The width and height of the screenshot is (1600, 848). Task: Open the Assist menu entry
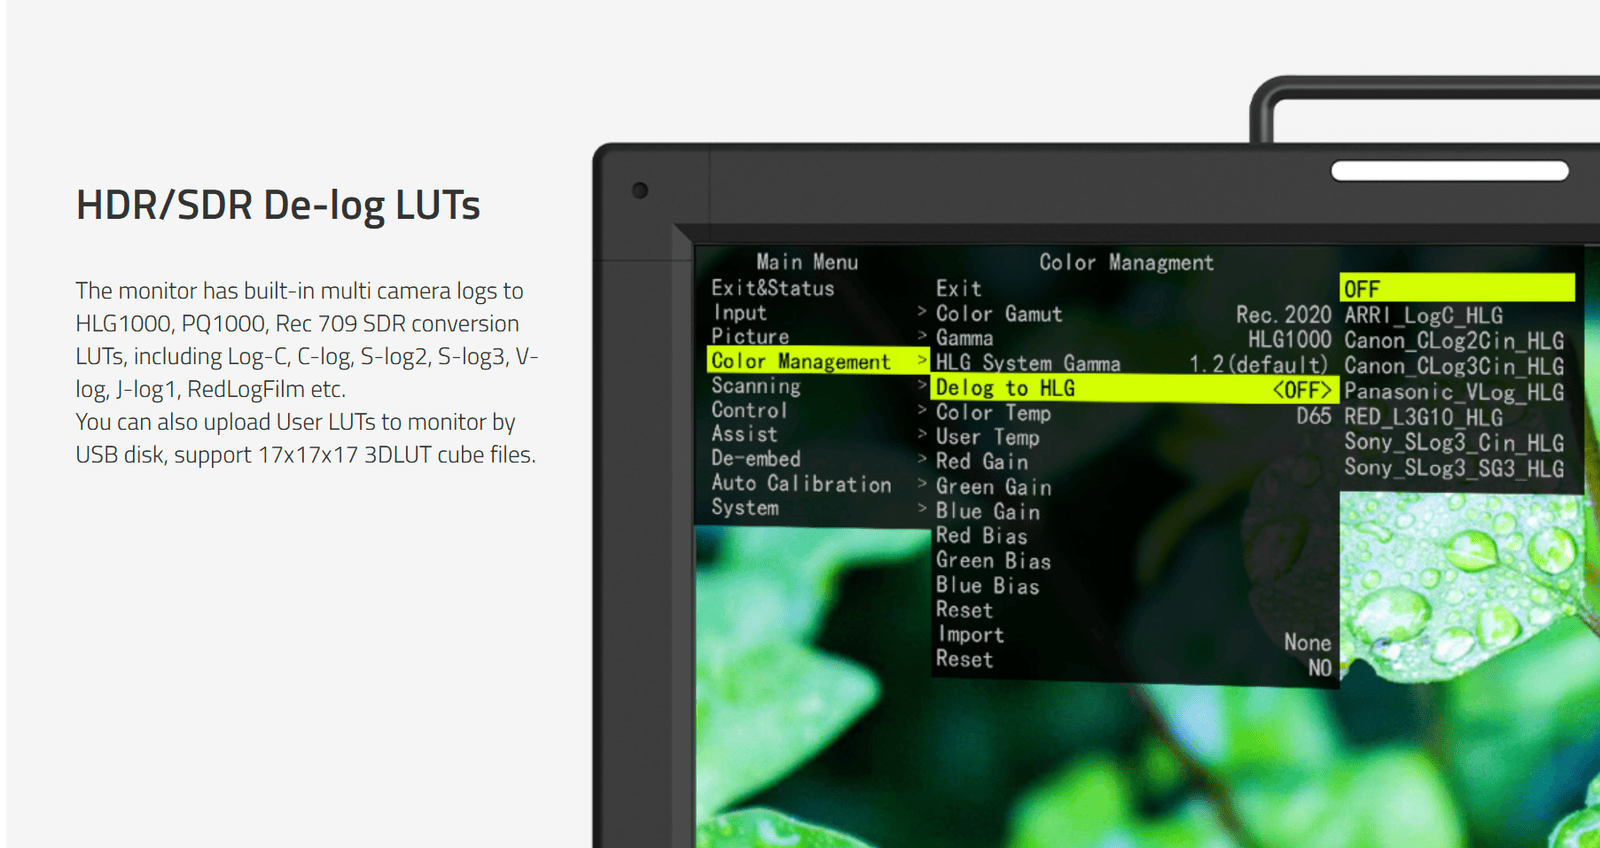pos(744,434)
